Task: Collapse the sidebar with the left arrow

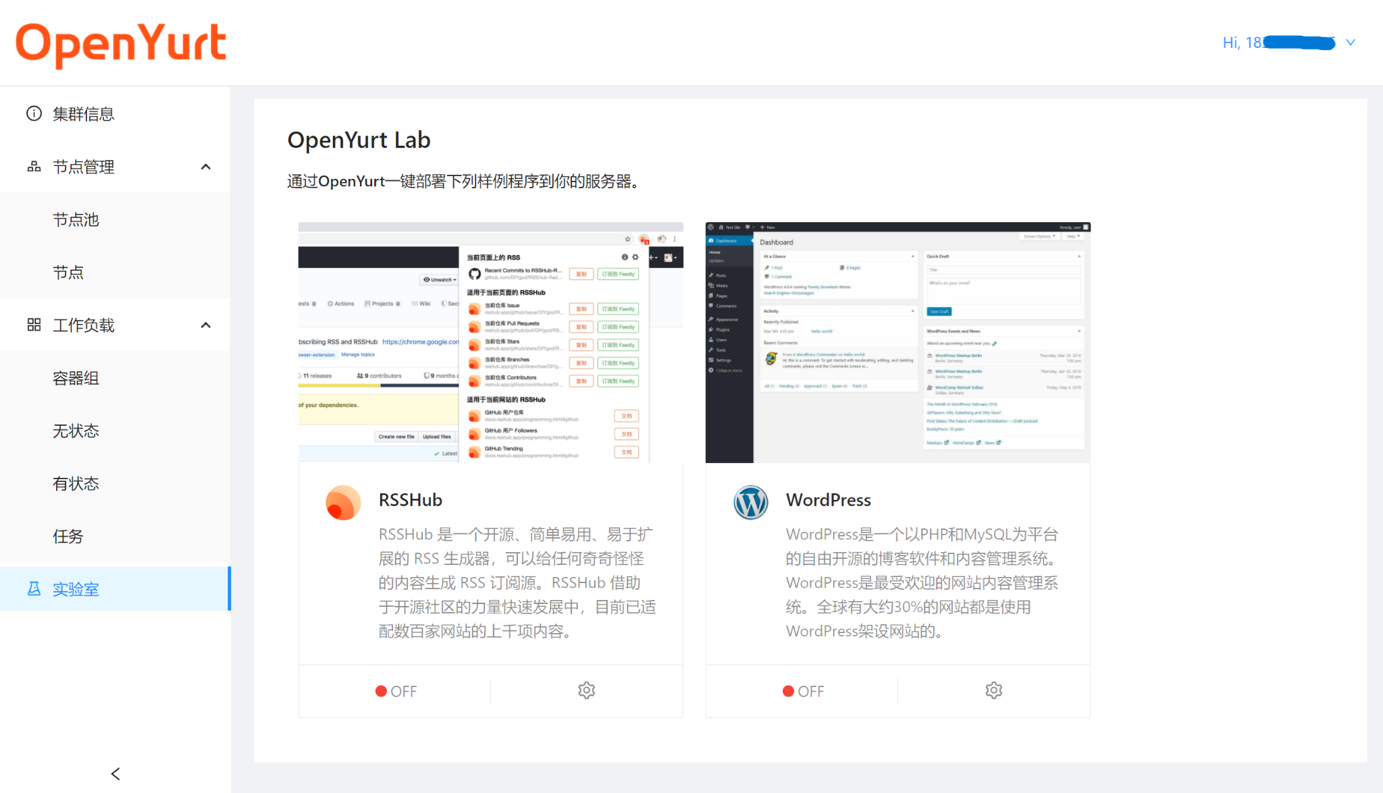Action: click(115, 774)
